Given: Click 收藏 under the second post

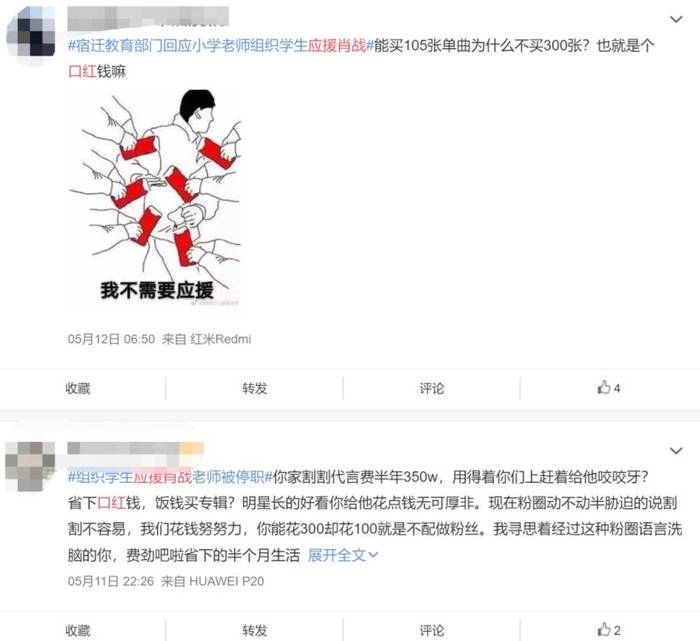Looking at the screenshot, I should (x=78, y=630).
